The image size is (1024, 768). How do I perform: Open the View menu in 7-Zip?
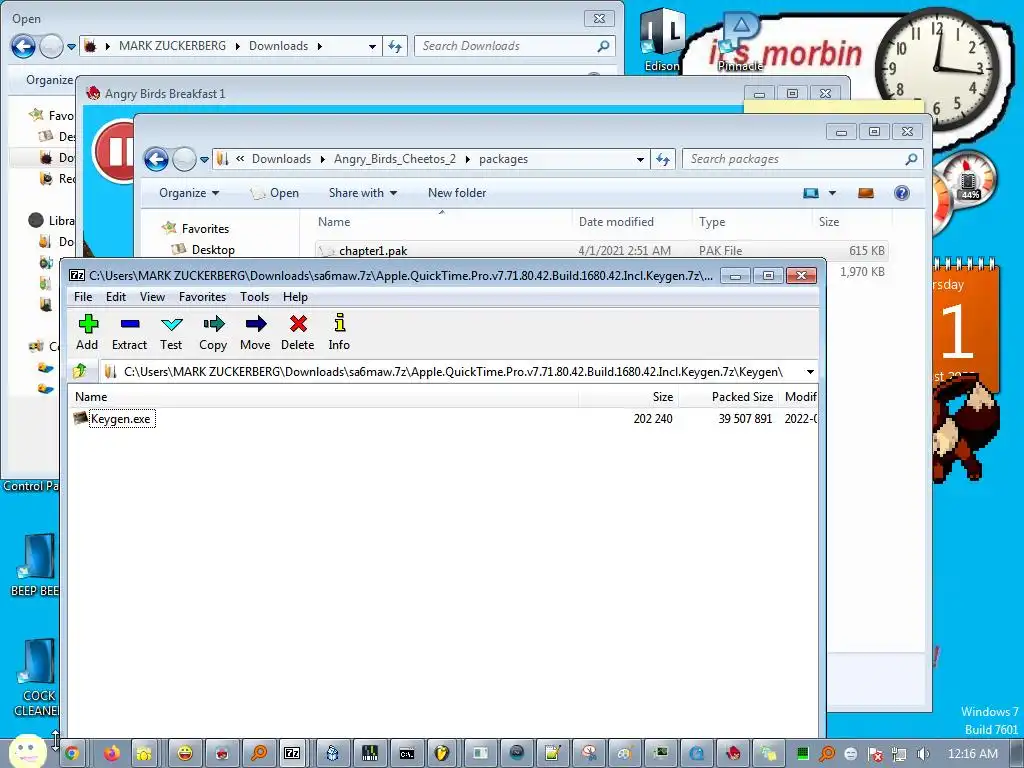pyautogui.click(x=152, y=296)
